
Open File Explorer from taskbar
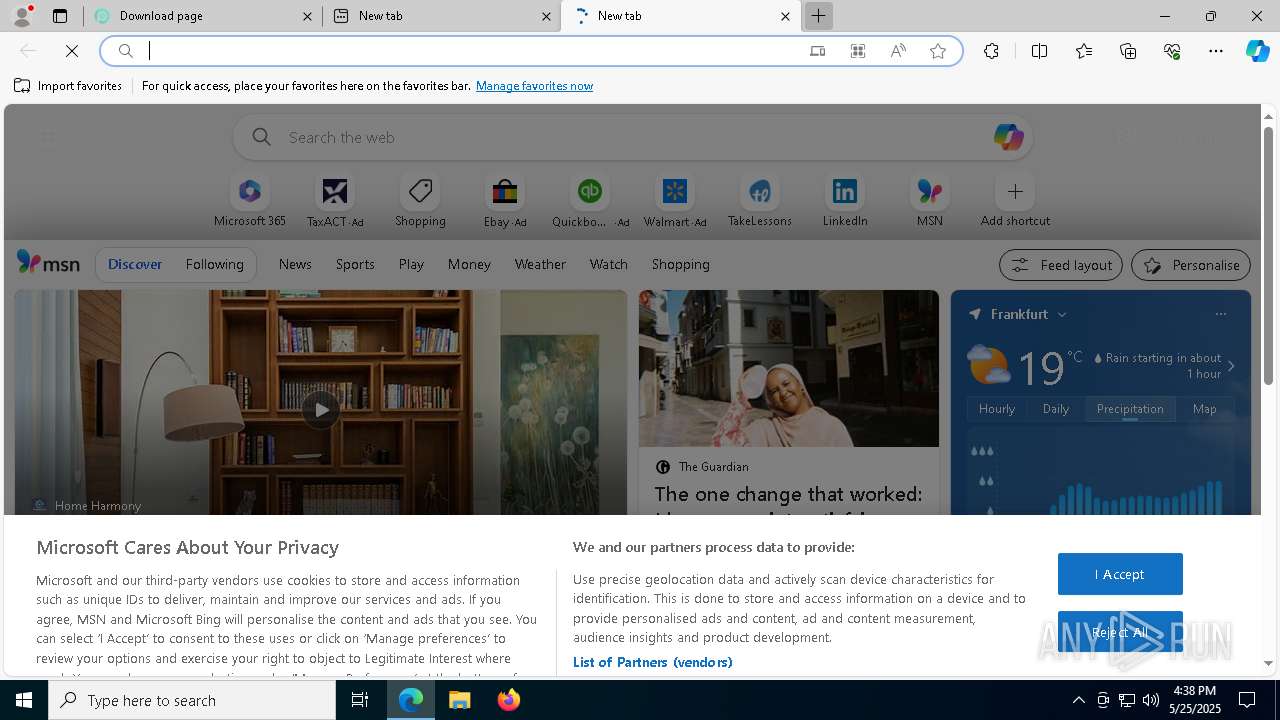pyautogui.click(x=460, y=700)
